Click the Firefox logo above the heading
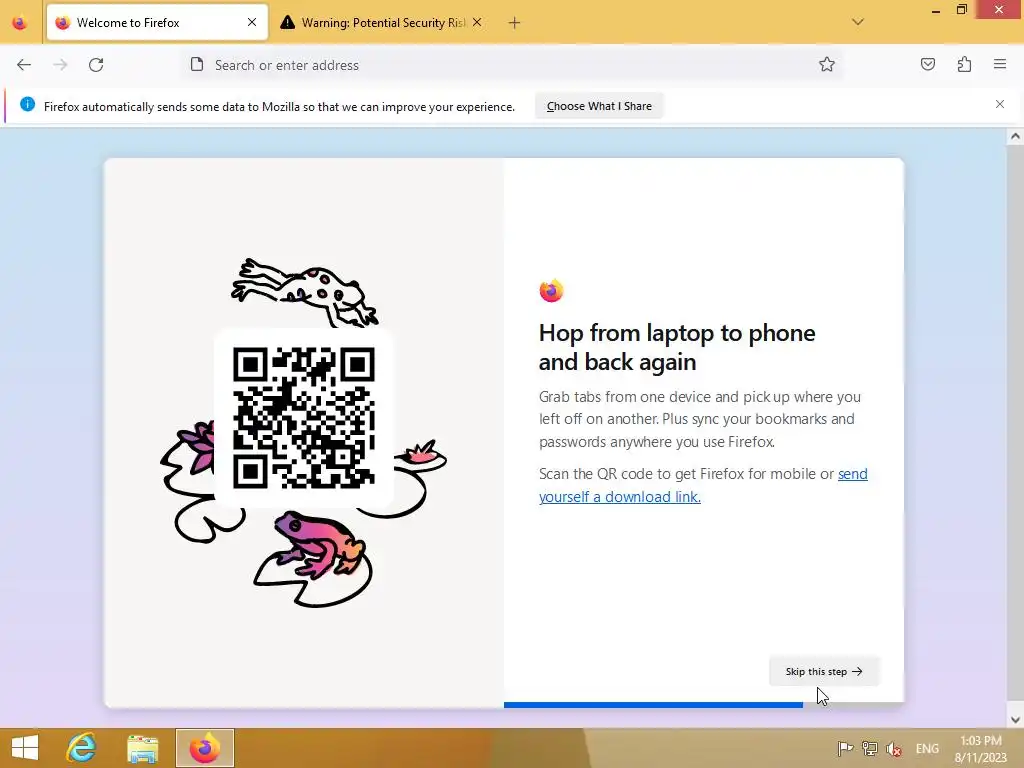The width and height of the screenshot is (1024, 768). tap(551, 291)
